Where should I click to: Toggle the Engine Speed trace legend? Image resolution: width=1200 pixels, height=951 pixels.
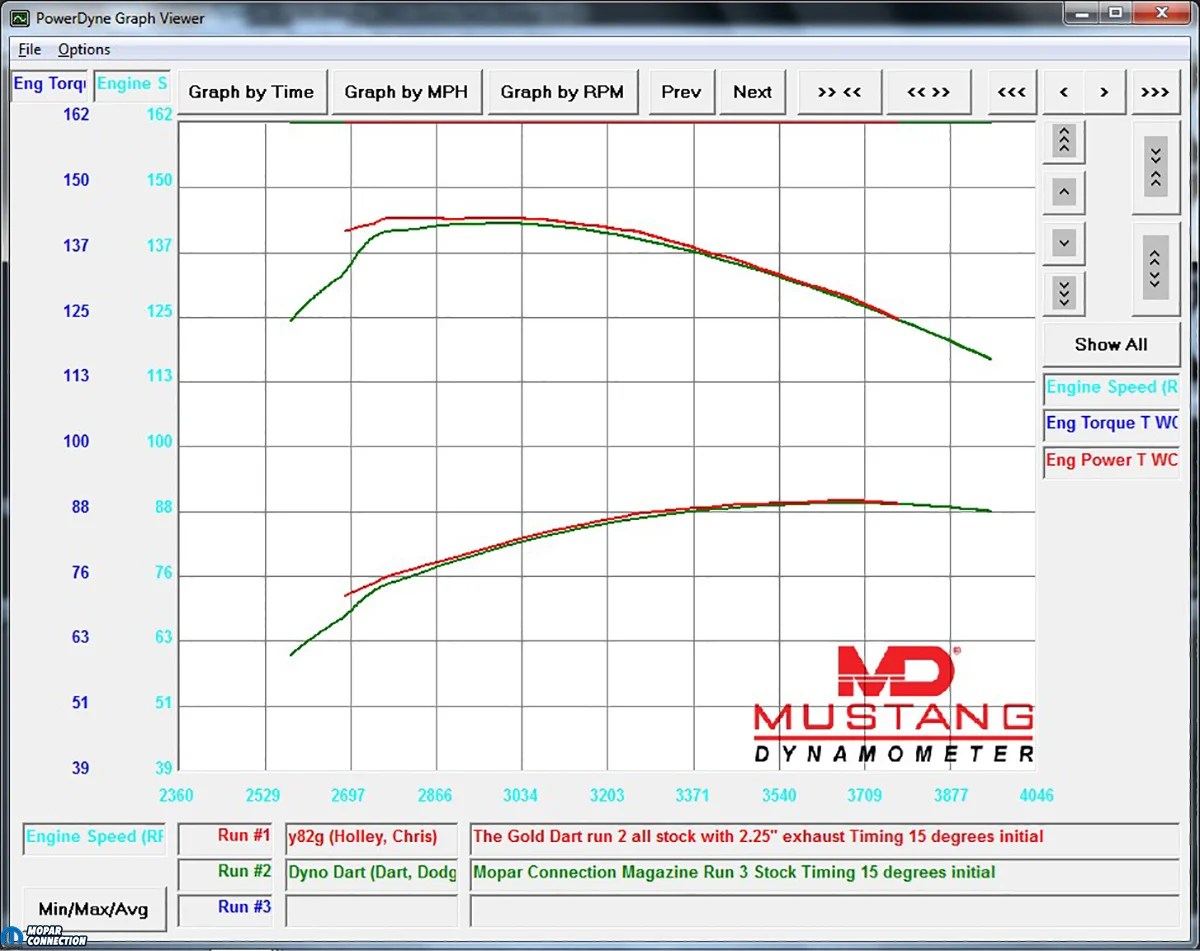click(1110, 387)
